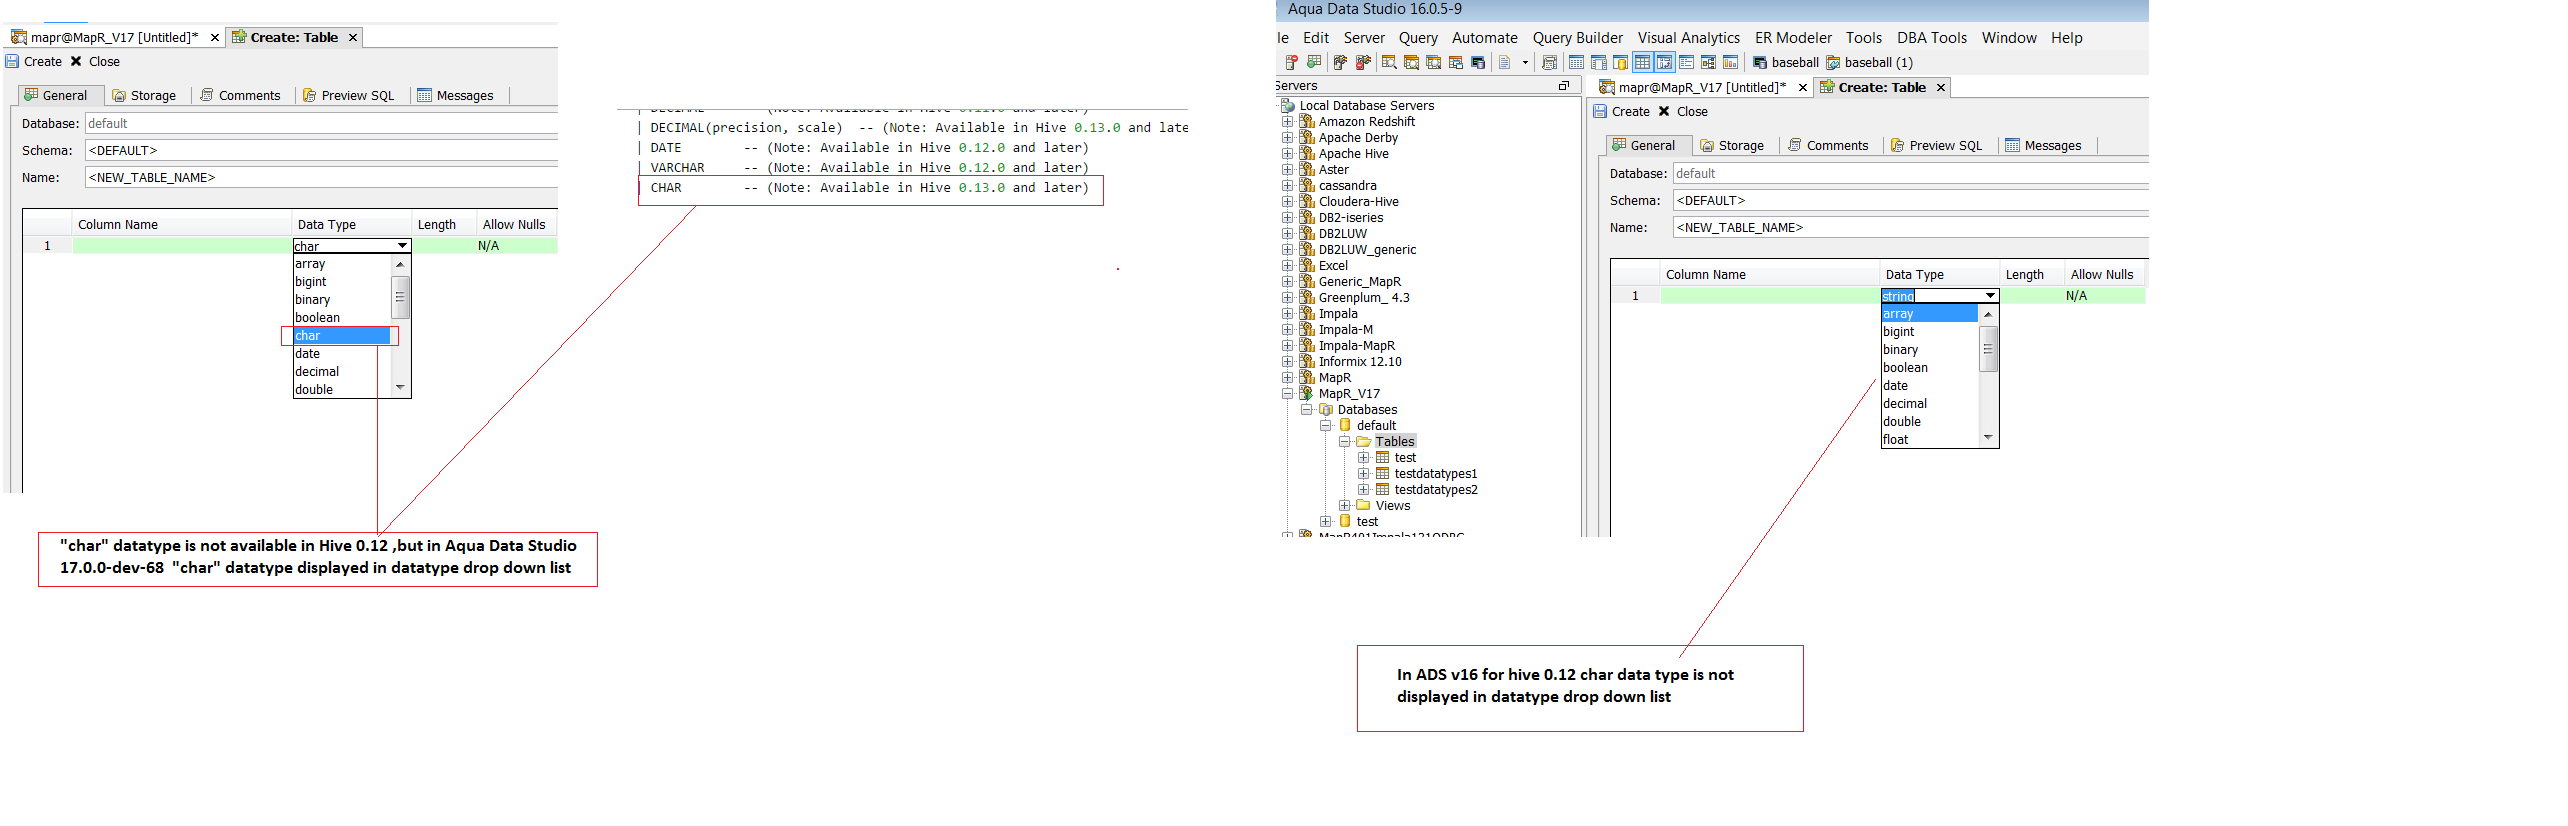Image resolution: width=2568 pixels, height=826 pixels.
Task: Open the Automate menu
Action: pos(1485,38)
